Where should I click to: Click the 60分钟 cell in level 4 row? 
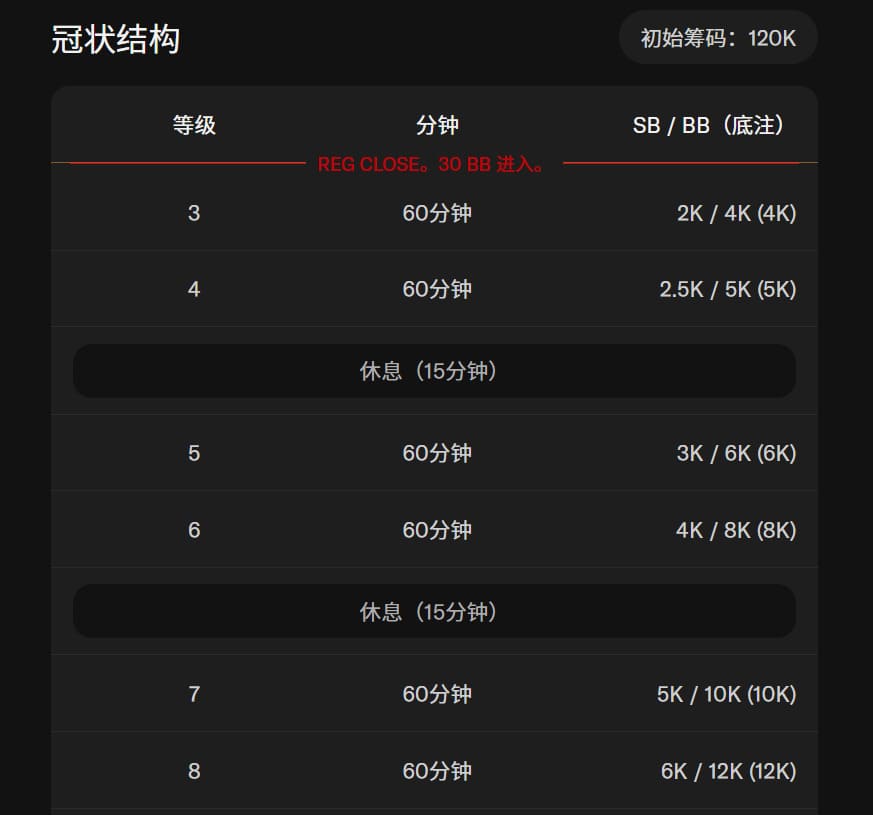pos(437,290)
